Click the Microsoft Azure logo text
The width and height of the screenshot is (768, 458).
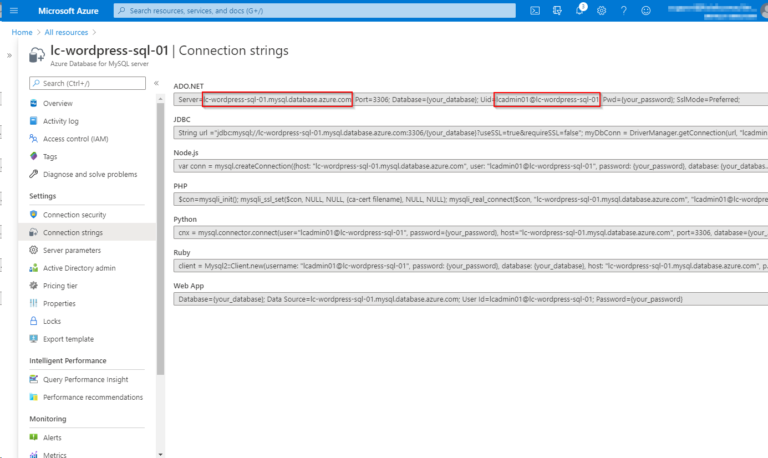(68, 11)
